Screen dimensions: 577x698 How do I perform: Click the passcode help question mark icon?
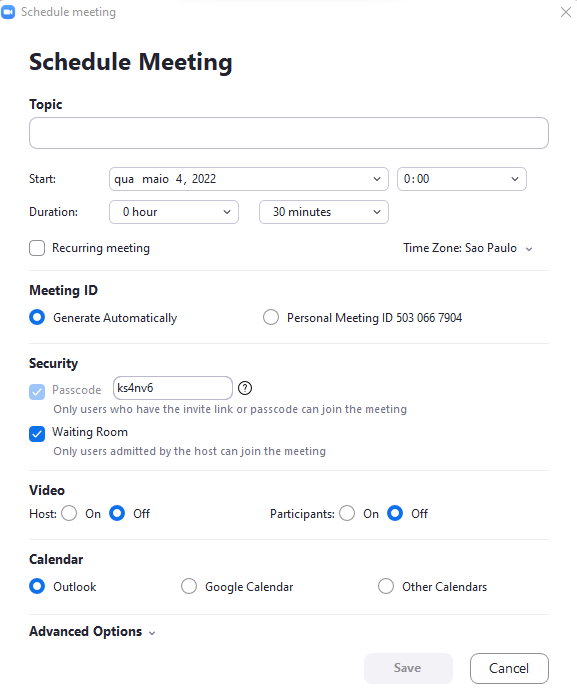pyautogui.click(x=245, y=388)
